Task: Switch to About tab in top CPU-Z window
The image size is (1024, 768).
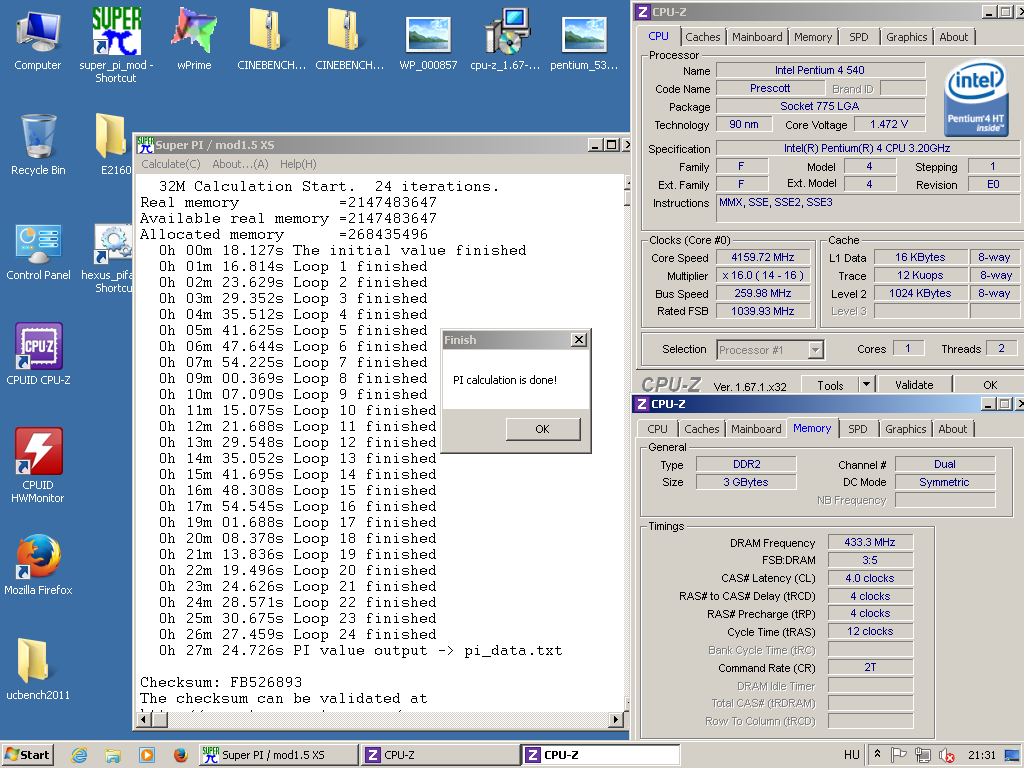Action: (953, 37)
